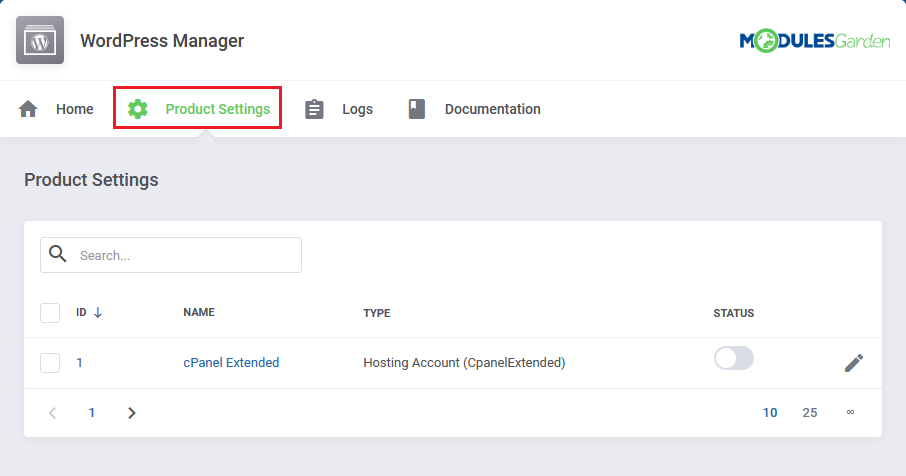Open the Home tab

(56, 109)
